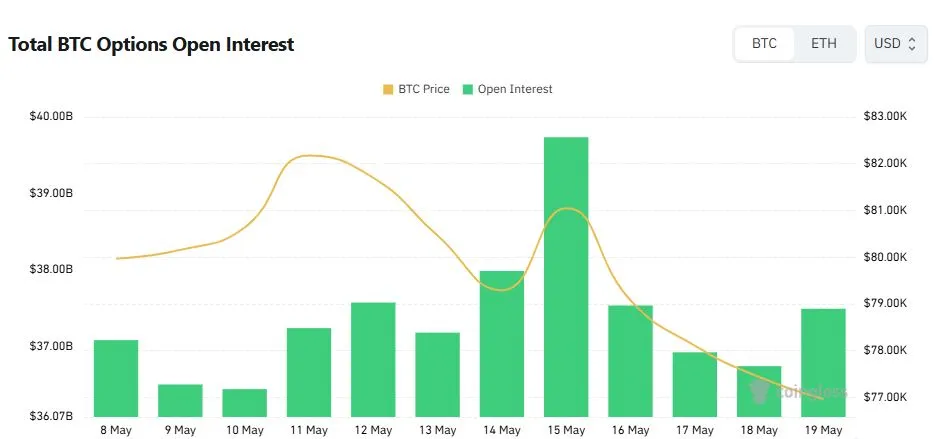This screenshot has height=439, width=935.
Task: Select the 19 May open interest bar
Action: 823,363
